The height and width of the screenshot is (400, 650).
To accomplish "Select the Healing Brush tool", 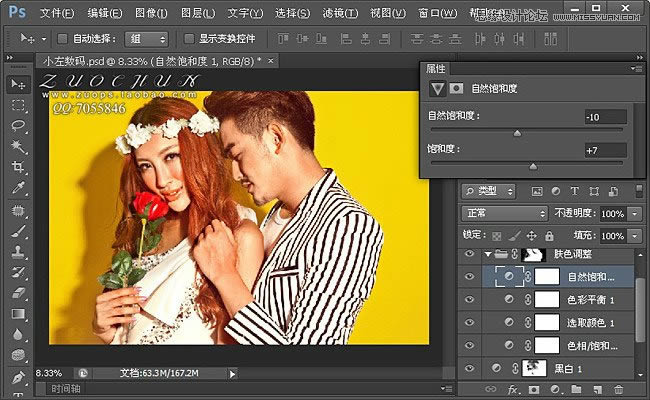I will (18, 210).
